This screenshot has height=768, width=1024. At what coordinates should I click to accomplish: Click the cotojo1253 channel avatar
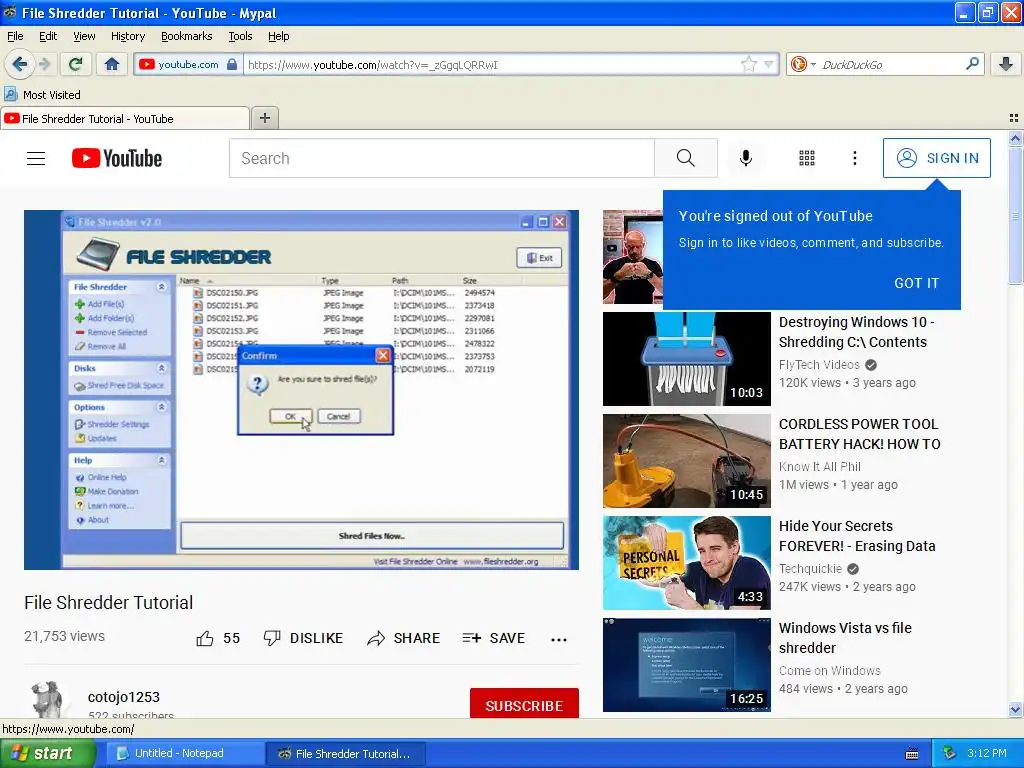click(x=47, y=700)
